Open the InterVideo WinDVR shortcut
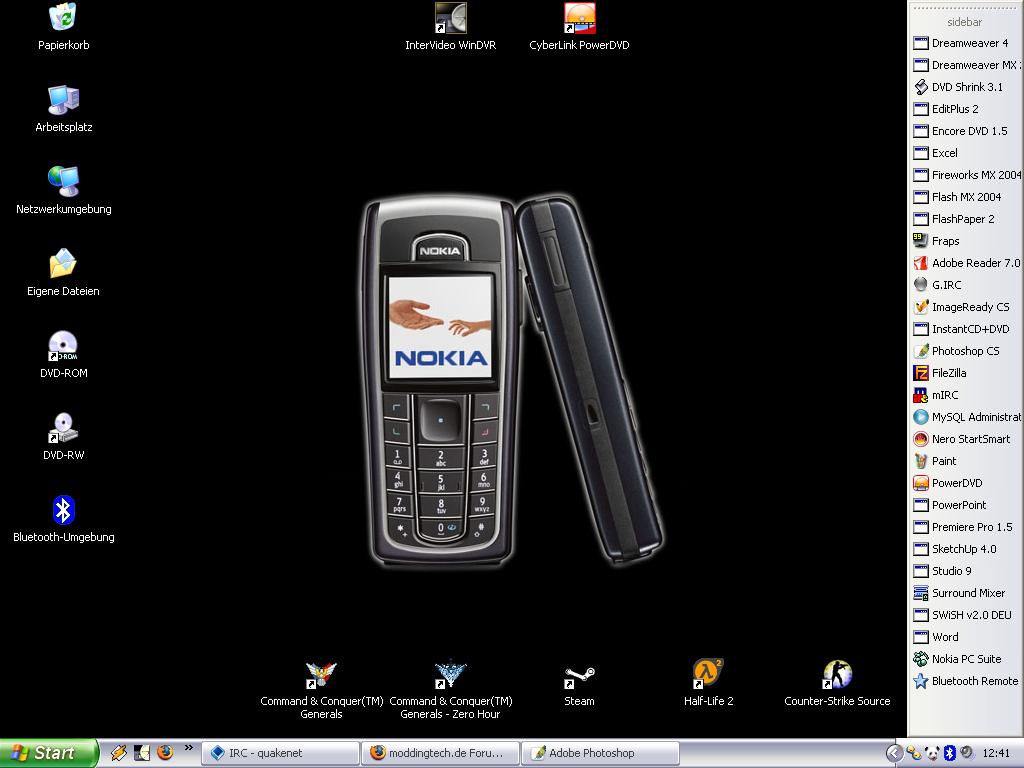The width and height of the screenshot is (1024, 768). (x=450, y=19)
